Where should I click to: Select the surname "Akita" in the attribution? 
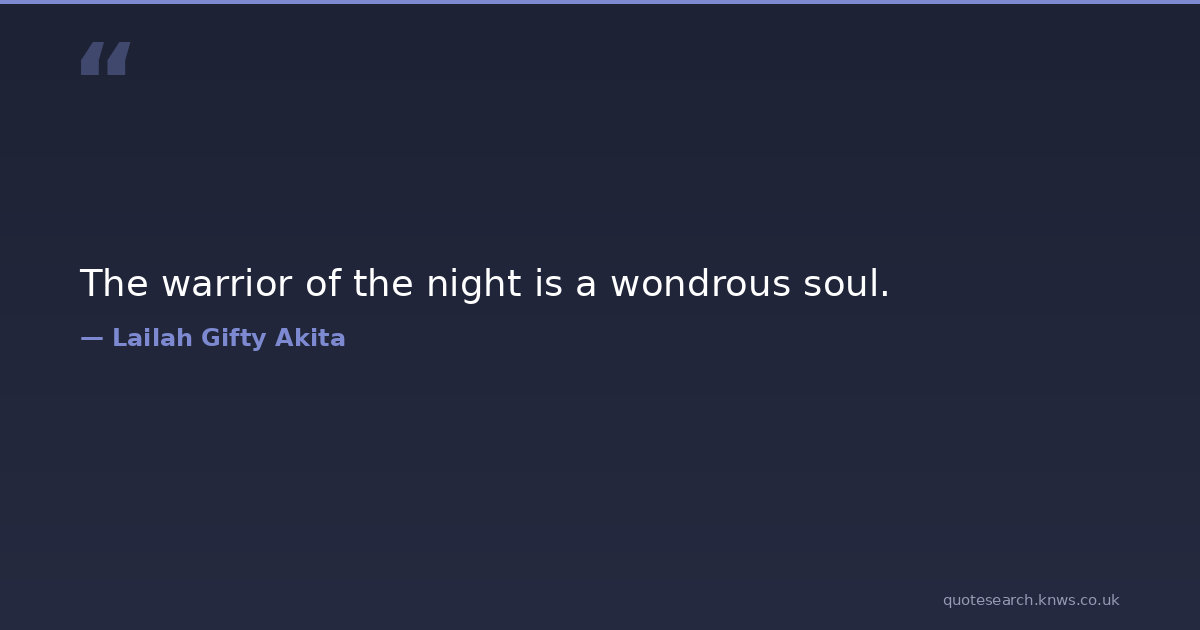(x=310, y=339)
